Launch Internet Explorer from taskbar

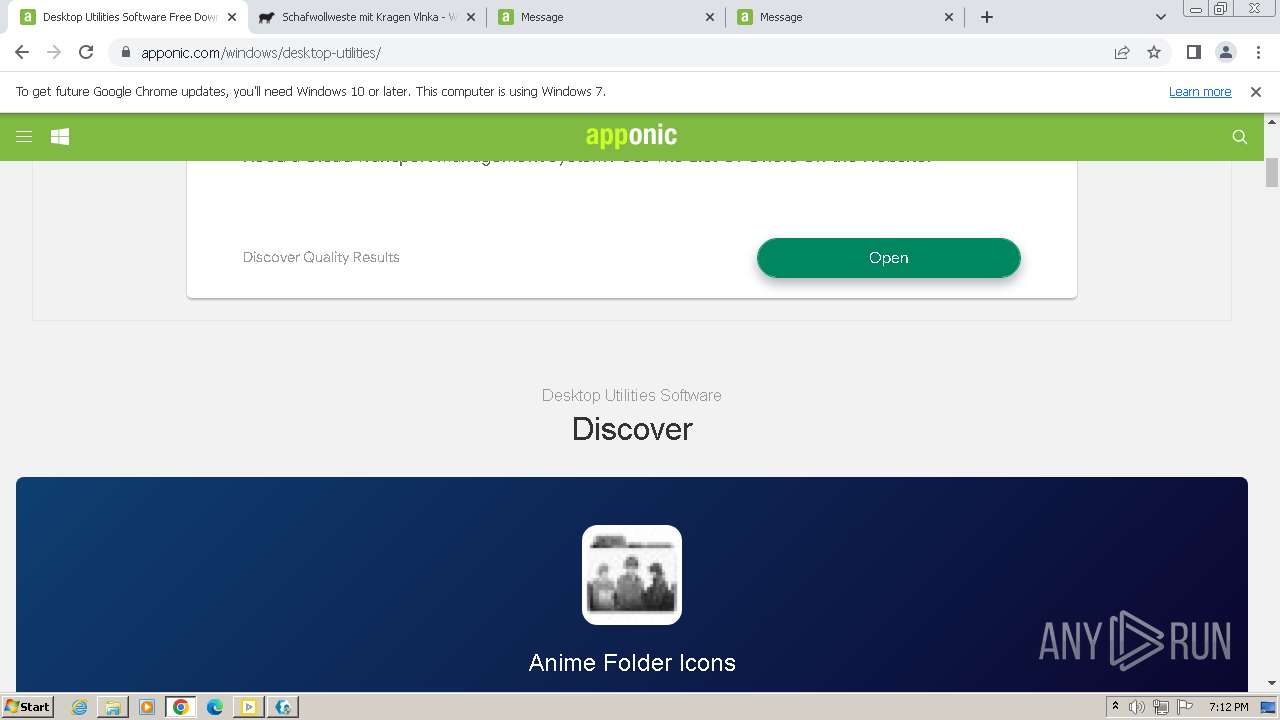point(79,707)
